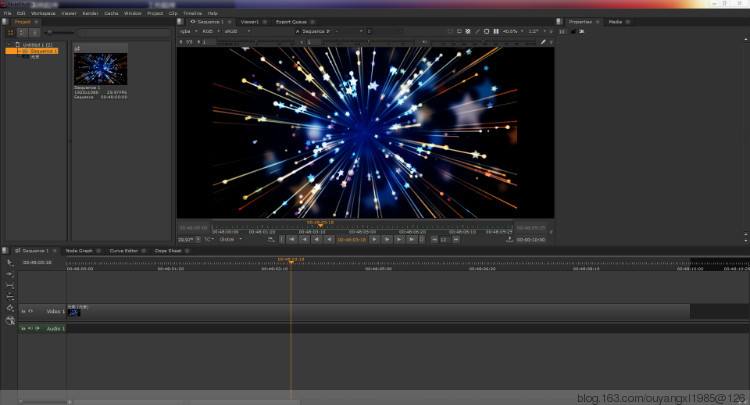Open the 29.97 frame rate dropdown
The image size is (750, 405).
click(x=189, y=239)
